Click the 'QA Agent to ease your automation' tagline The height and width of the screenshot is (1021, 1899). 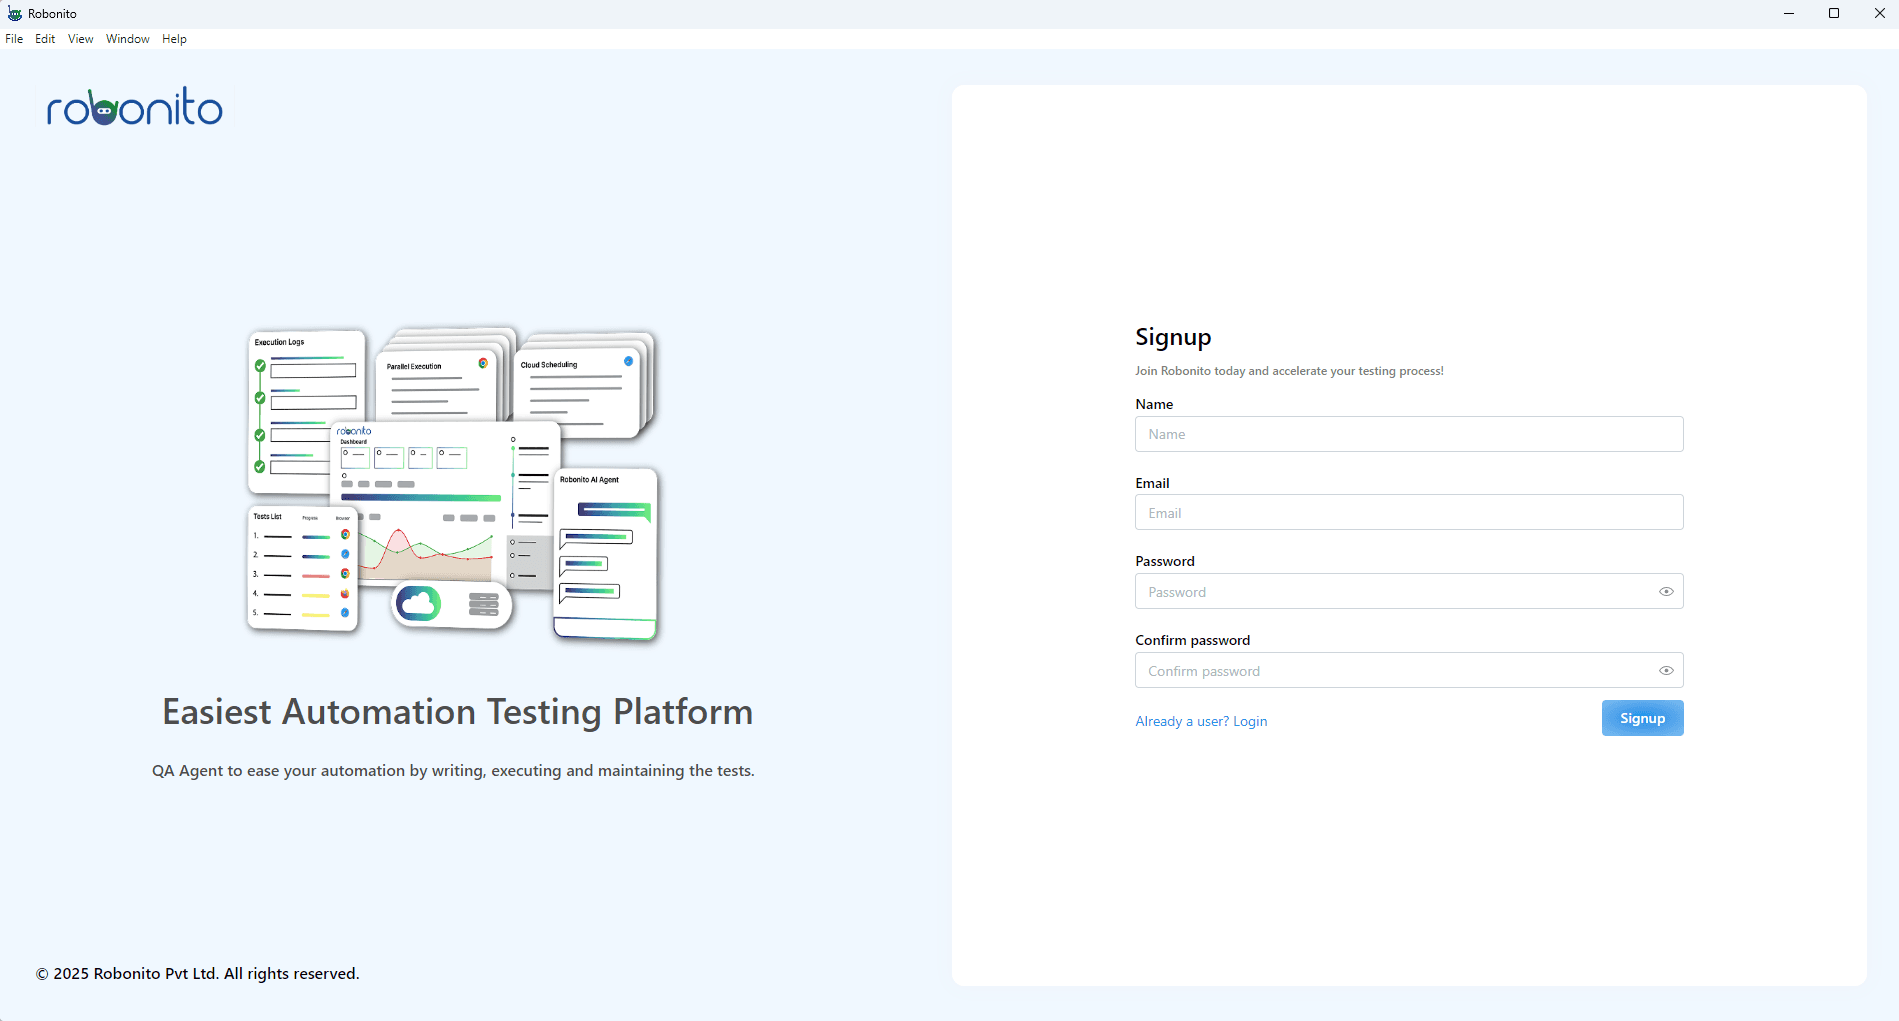453,771
